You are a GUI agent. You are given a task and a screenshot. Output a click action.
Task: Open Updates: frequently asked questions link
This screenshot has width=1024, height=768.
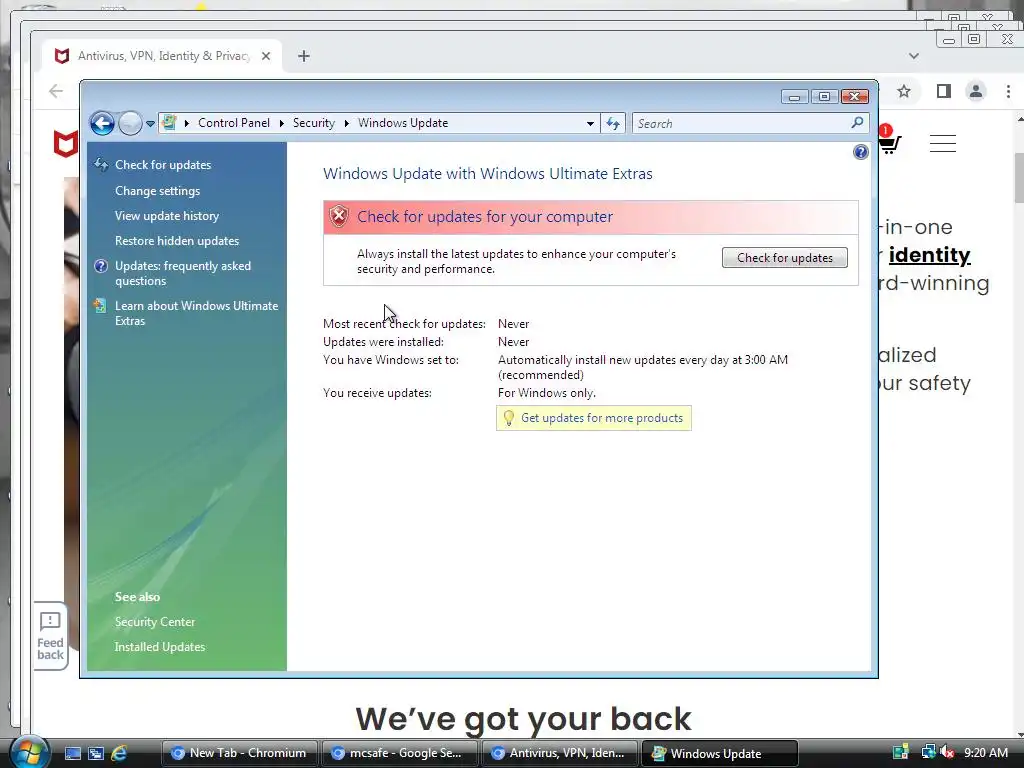click(183, 273)
